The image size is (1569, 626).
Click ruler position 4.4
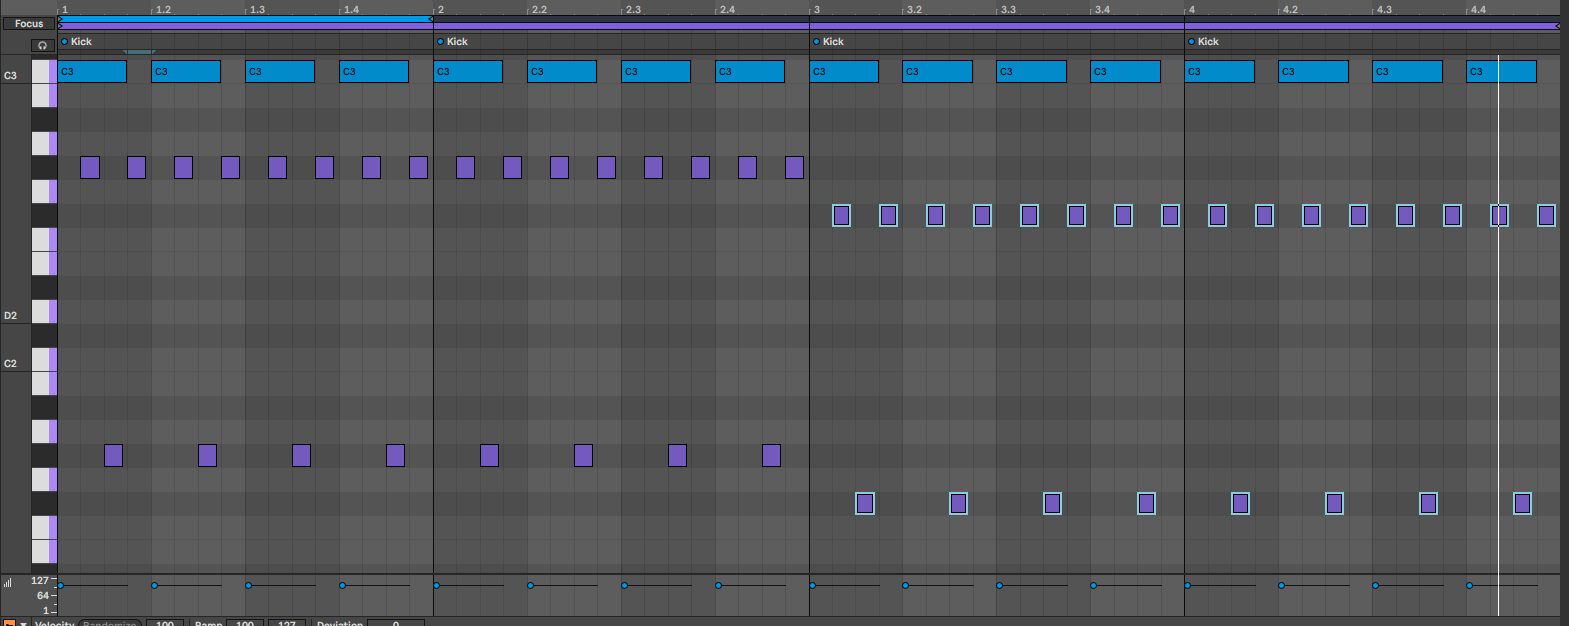tap(1478, 9)
